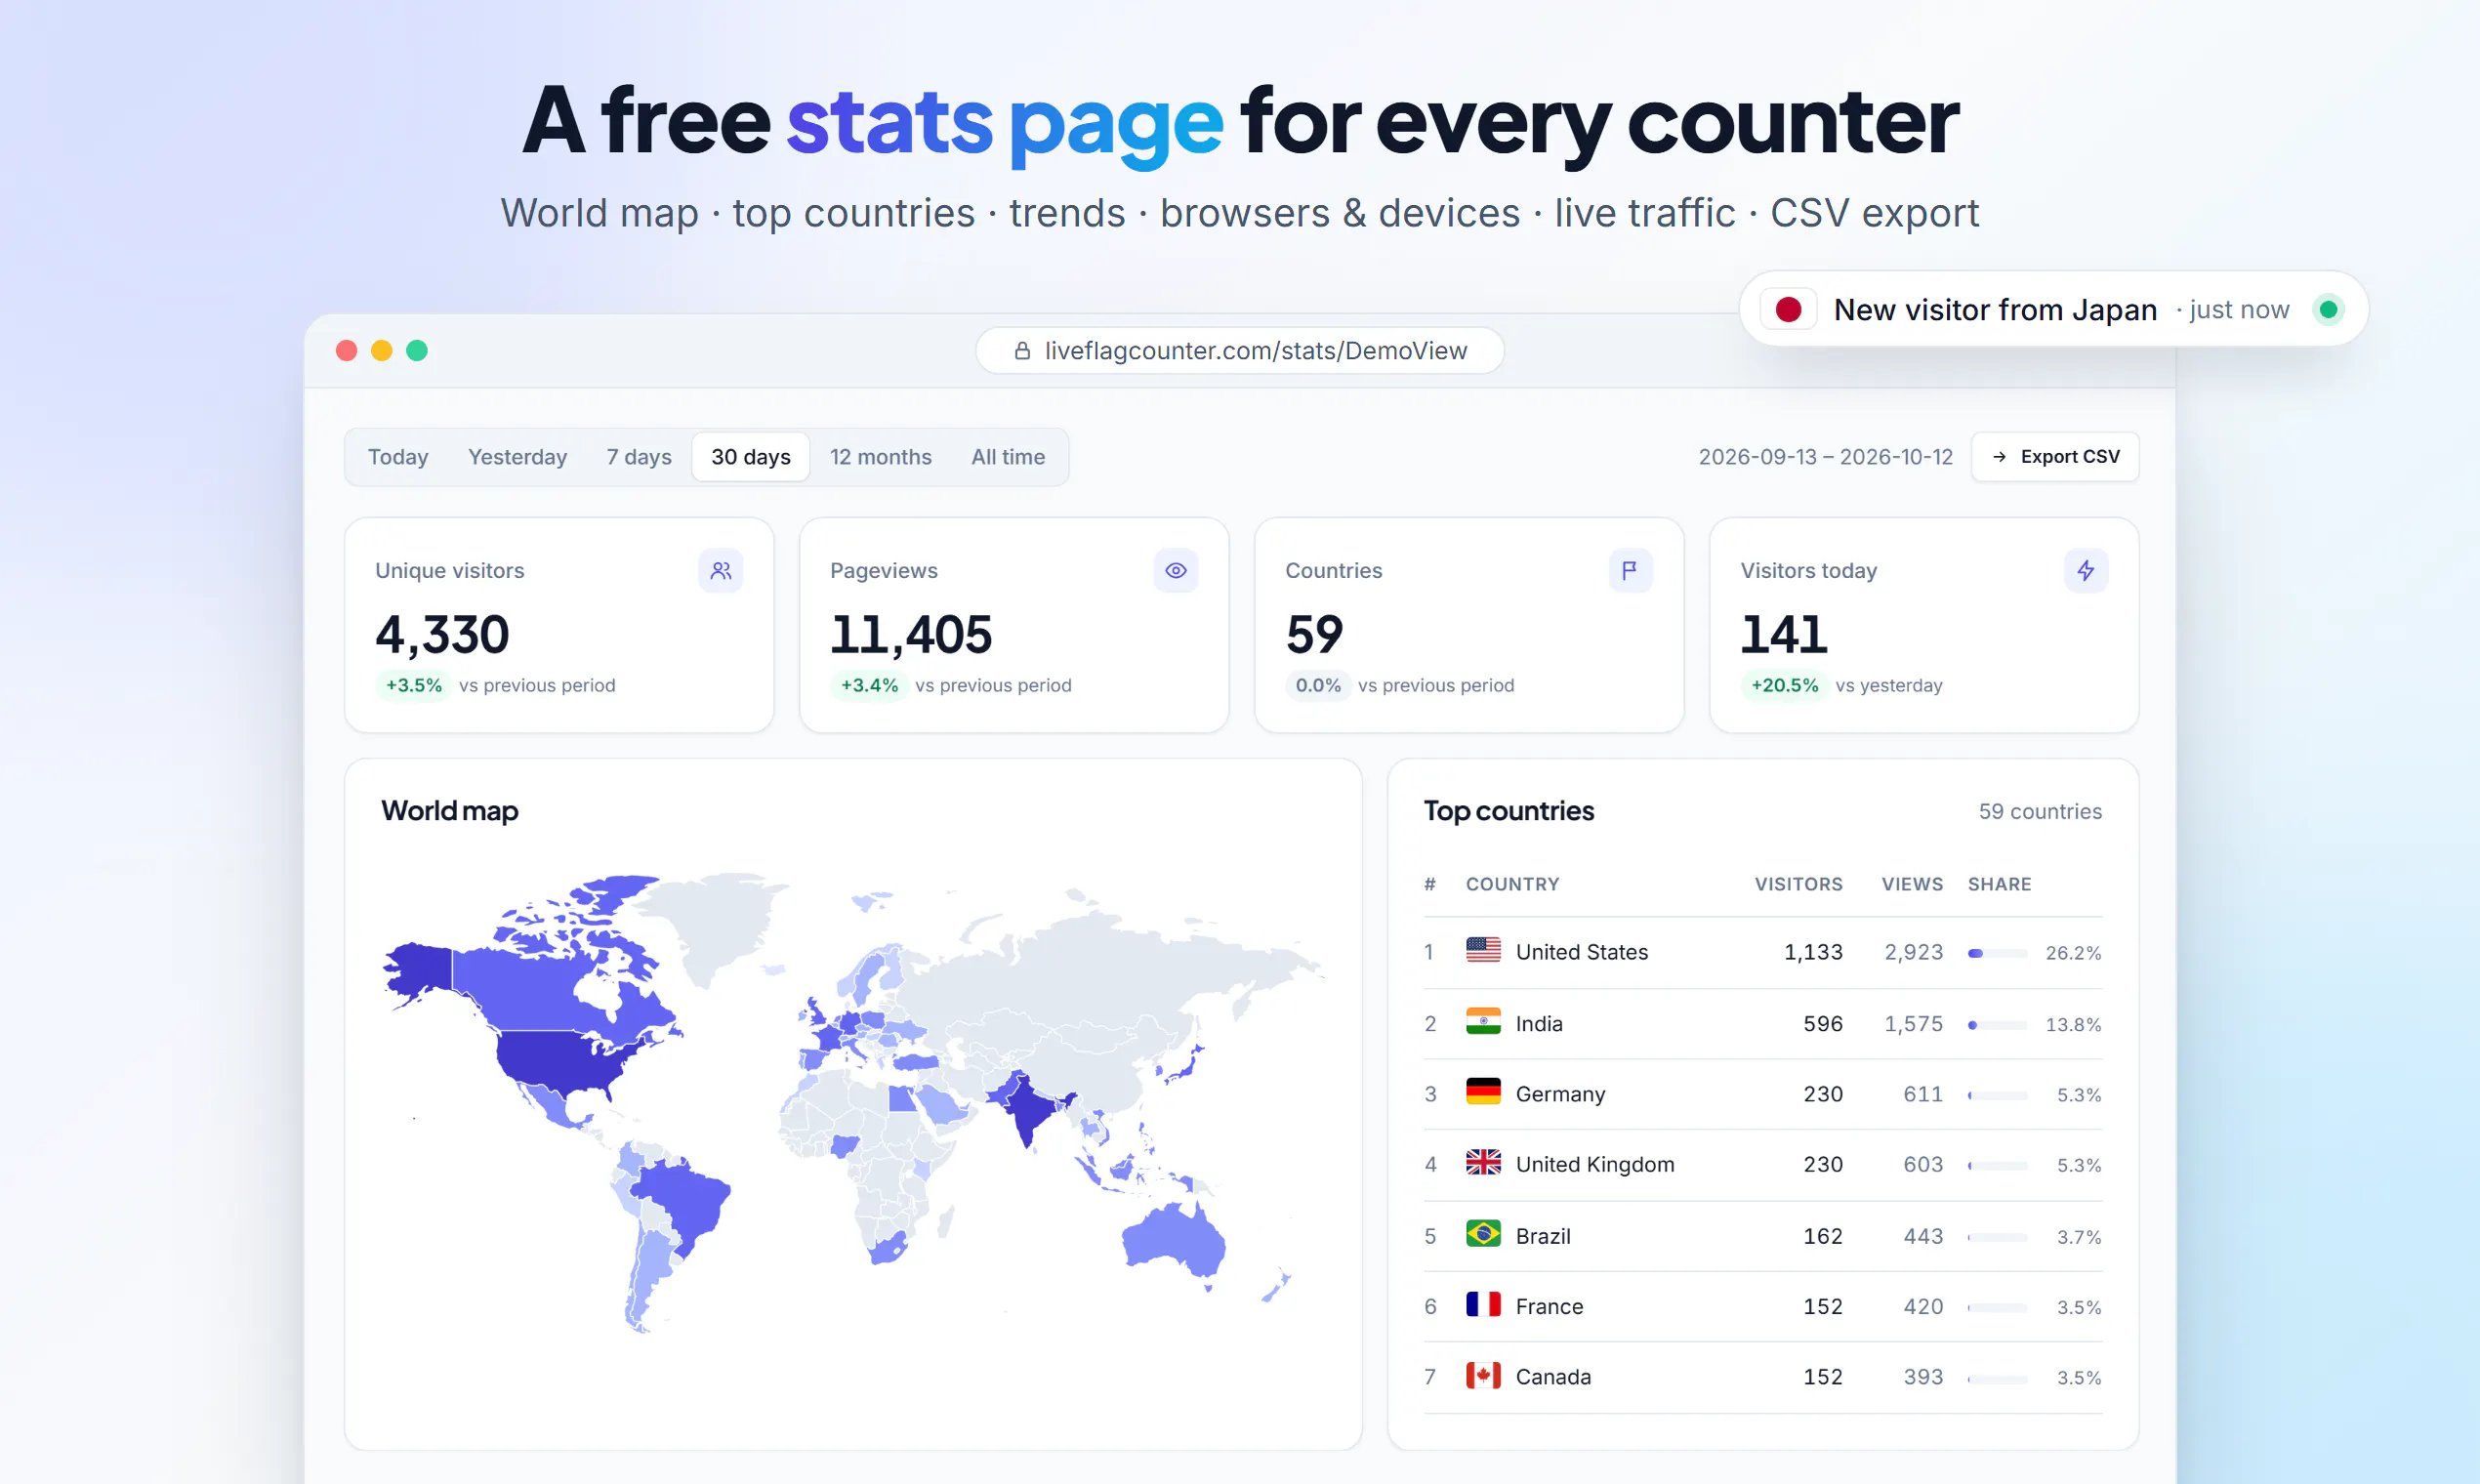
Task: Click the Brazil flag icon
Action: point(1483,1234)
